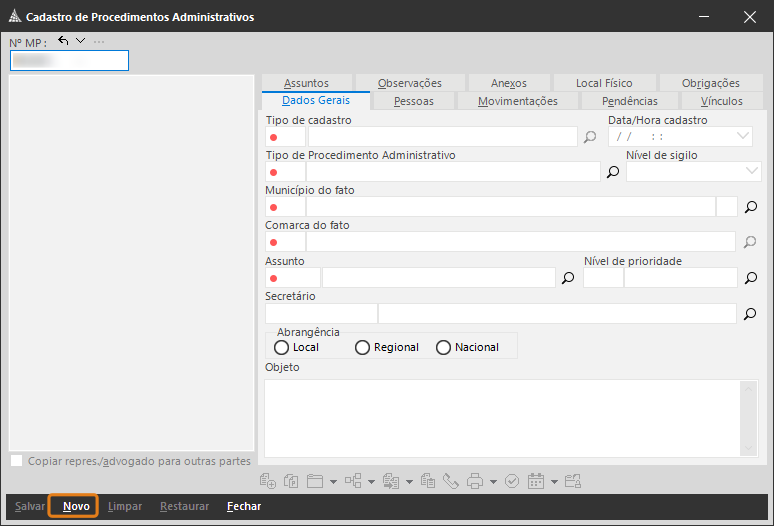Open the Movimentações tab
This screenshot has width=774, height=526.
(518, 101)
